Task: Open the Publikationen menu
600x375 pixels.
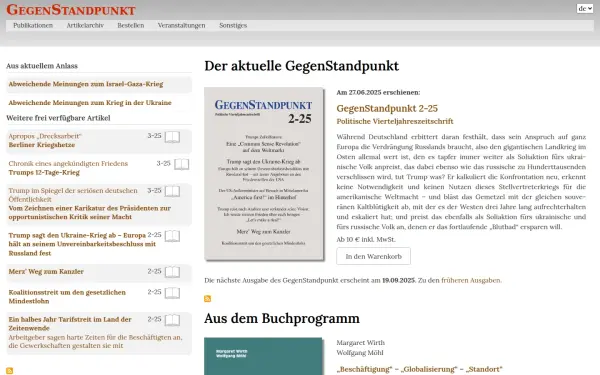Action: coord(33,25)
